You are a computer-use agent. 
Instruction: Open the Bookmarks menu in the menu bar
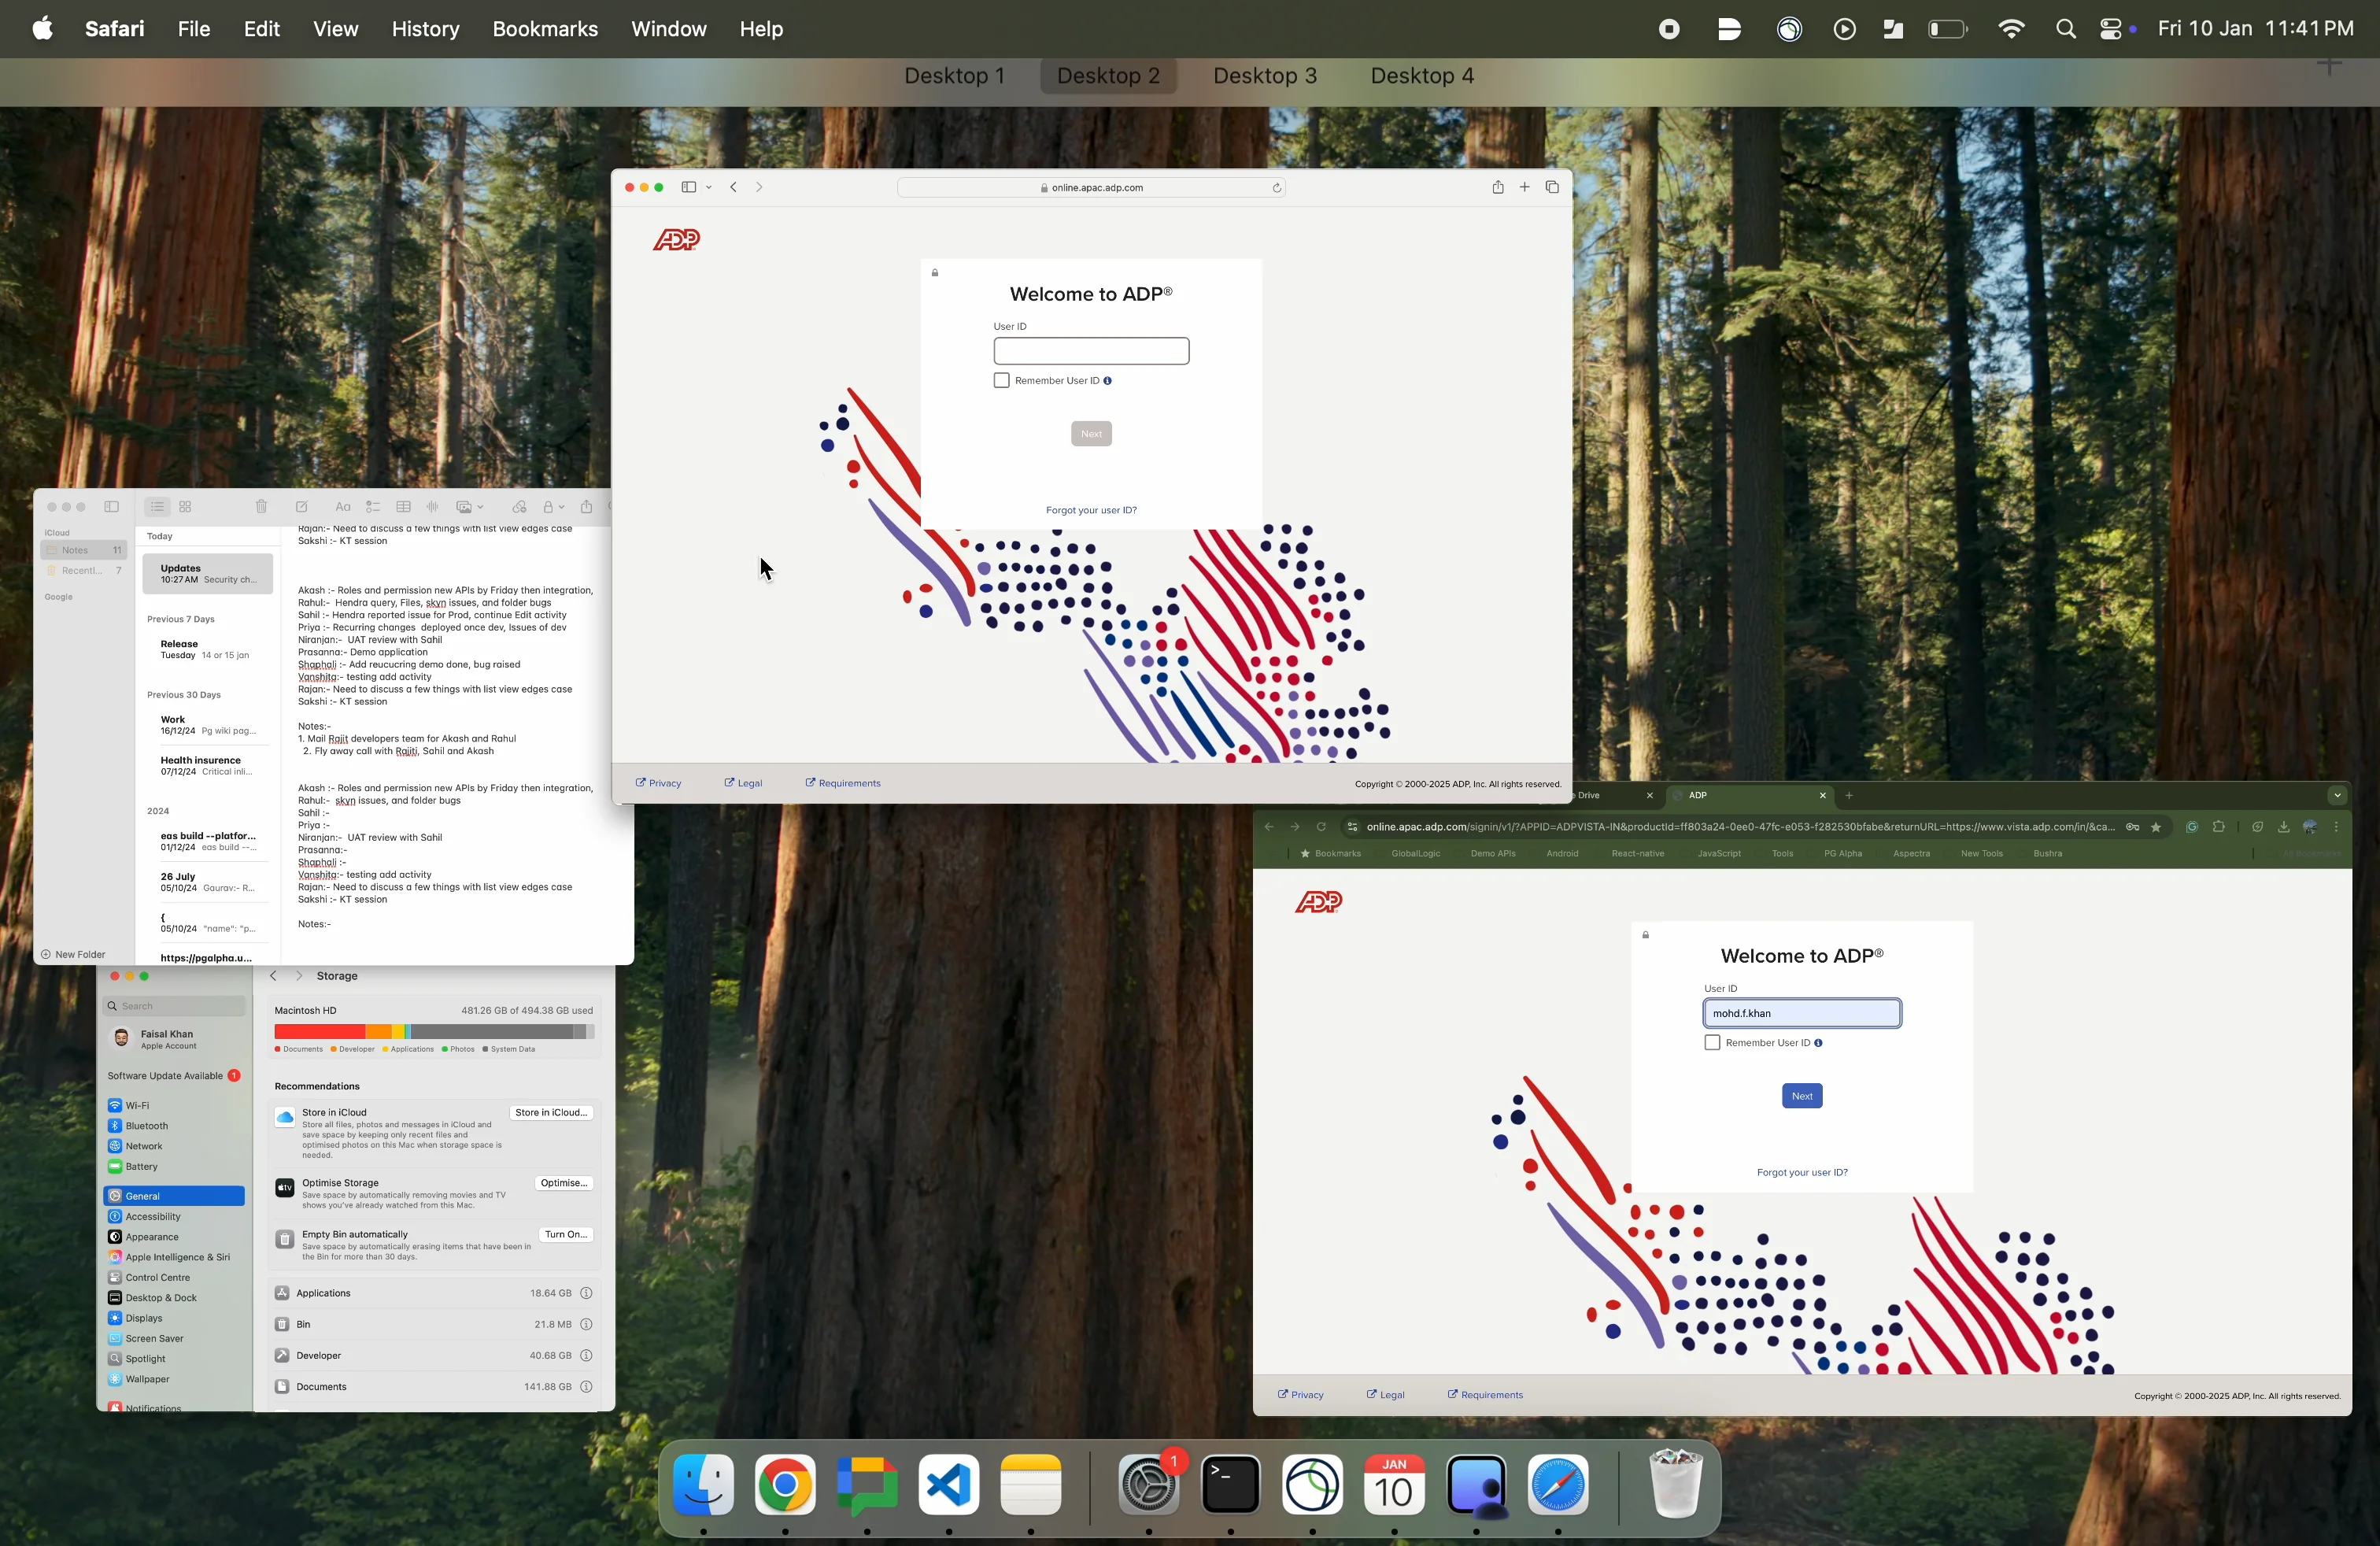tap(545, 29)
